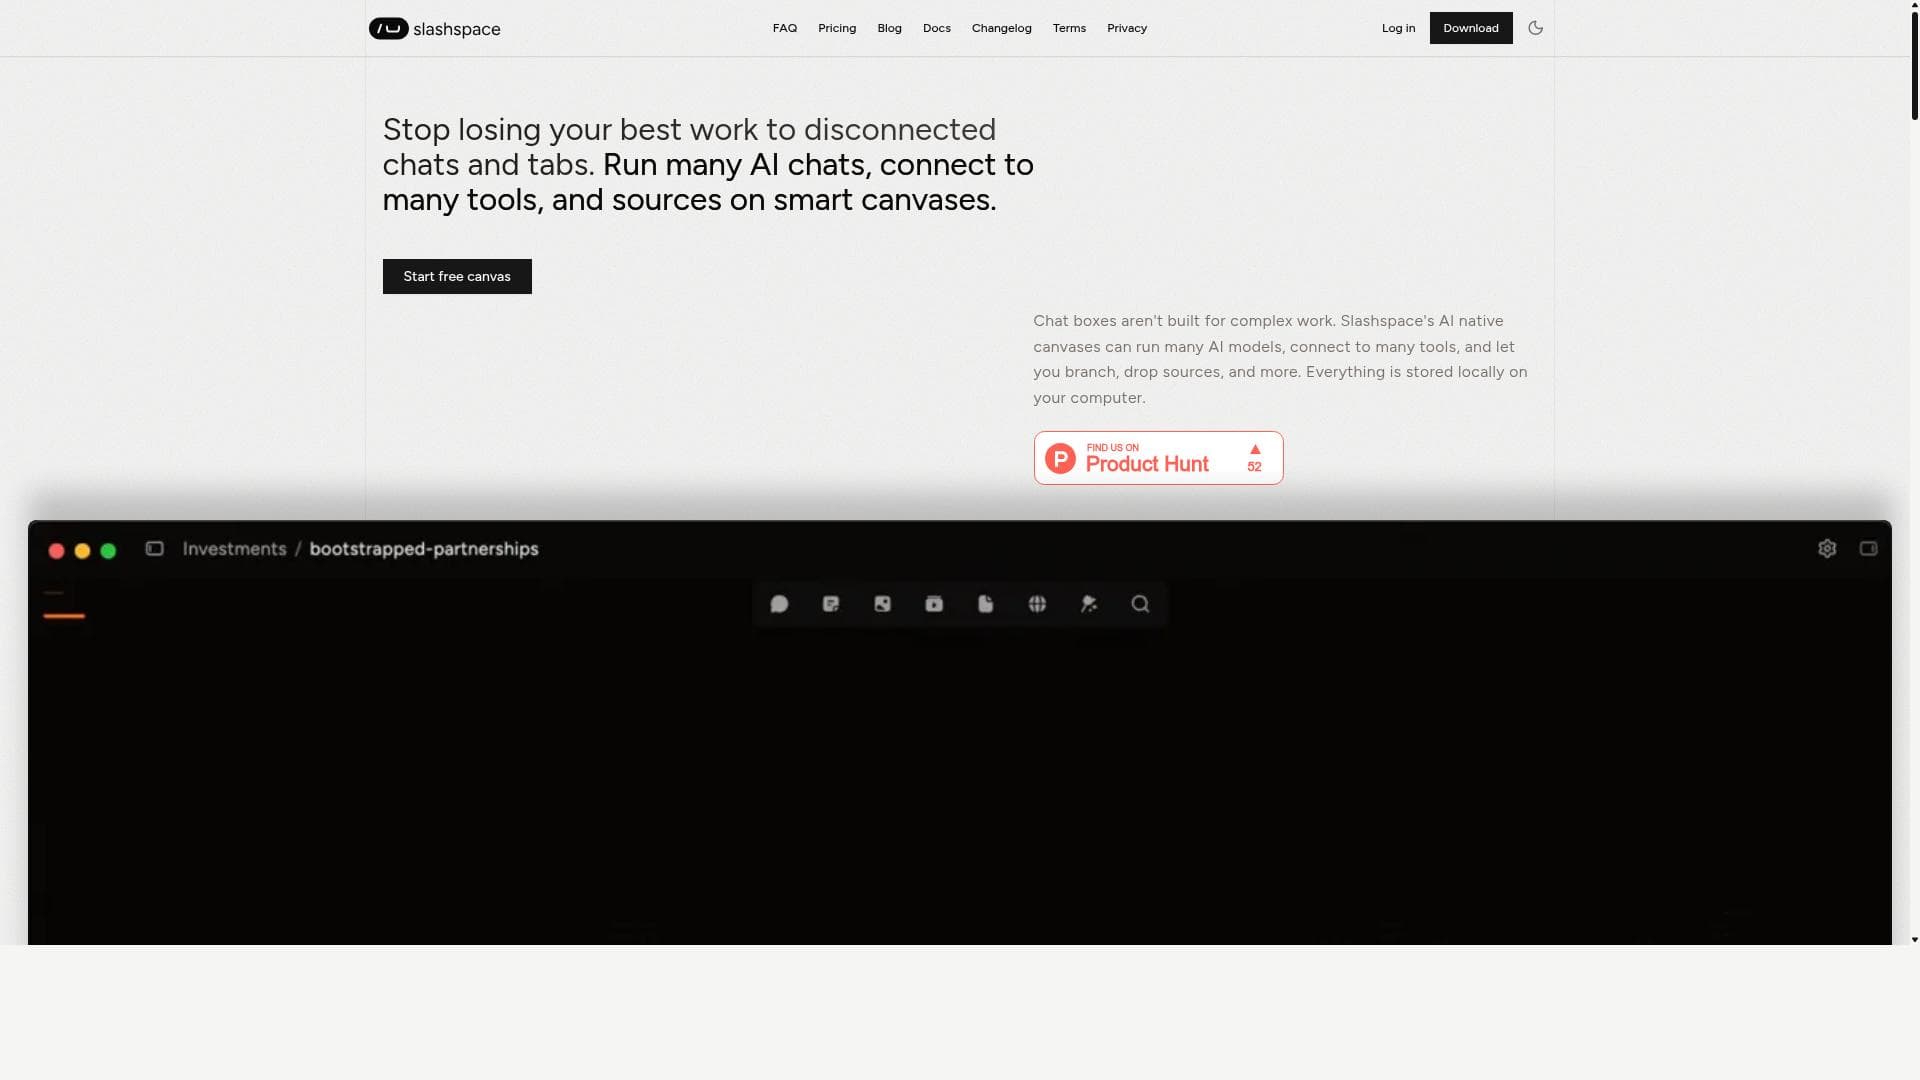Open the settings gear in app window
1920x1080 pixels.
click(x=1827, y=549)
